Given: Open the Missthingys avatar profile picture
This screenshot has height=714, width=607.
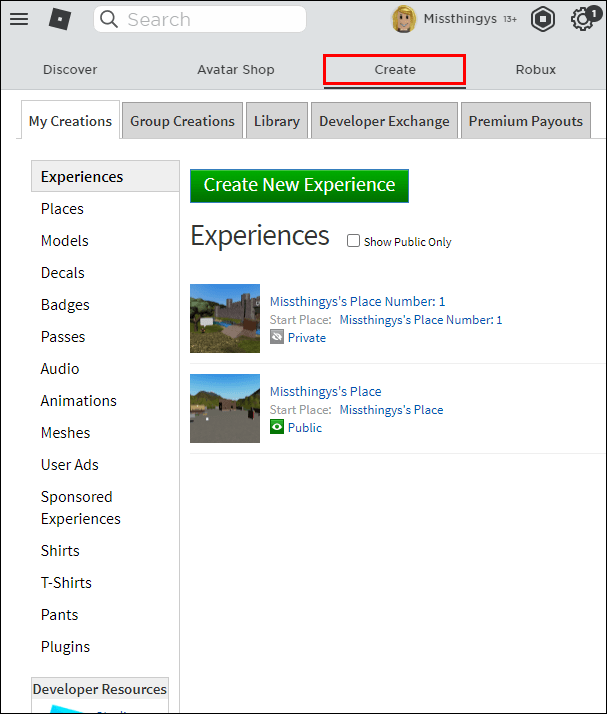Looking at the screenshot, I should pyautogui.click(x=404, y=19).
